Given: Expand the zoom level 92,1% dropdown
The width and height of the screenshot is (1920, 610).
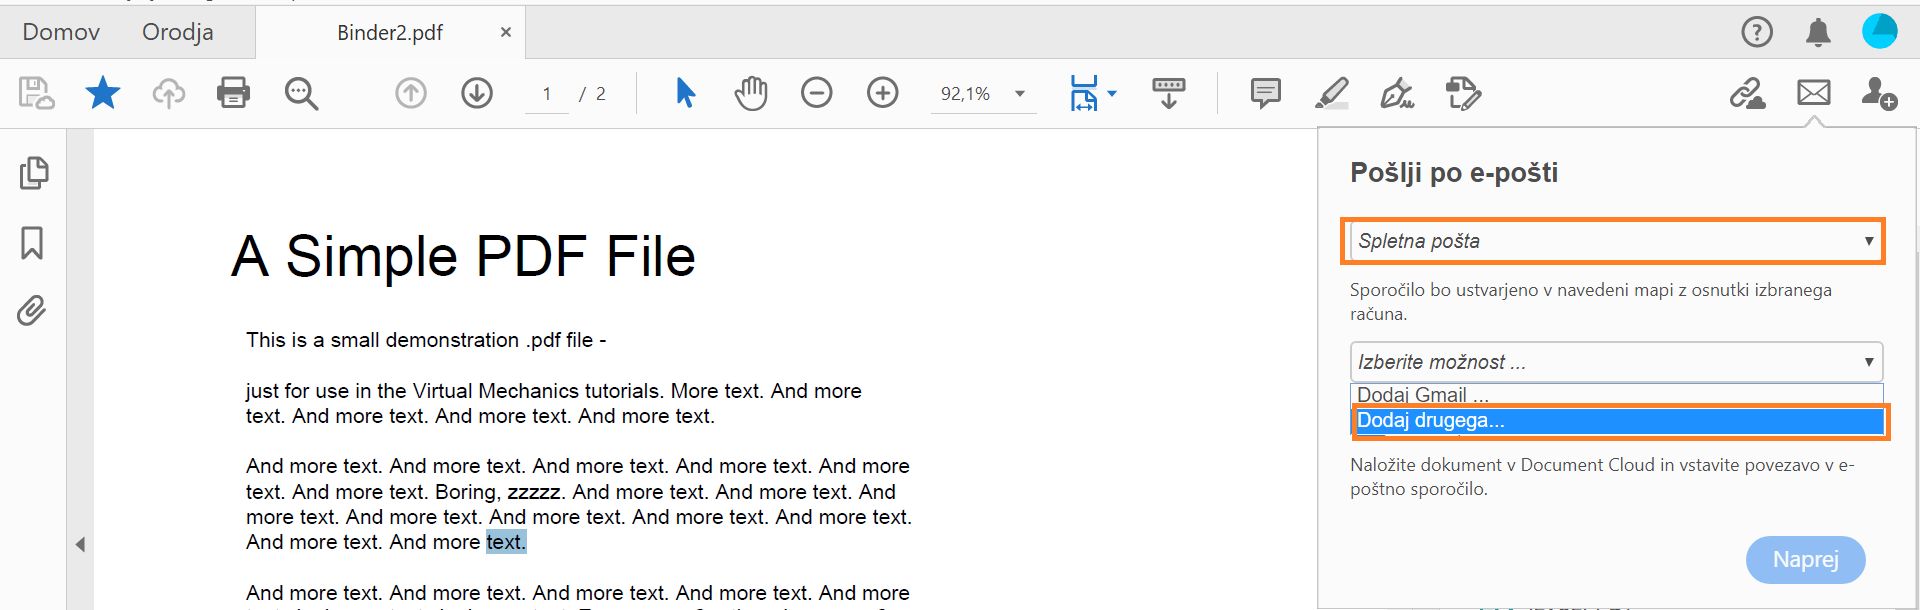Looking at the screenshot, I should coord(1020,94).
